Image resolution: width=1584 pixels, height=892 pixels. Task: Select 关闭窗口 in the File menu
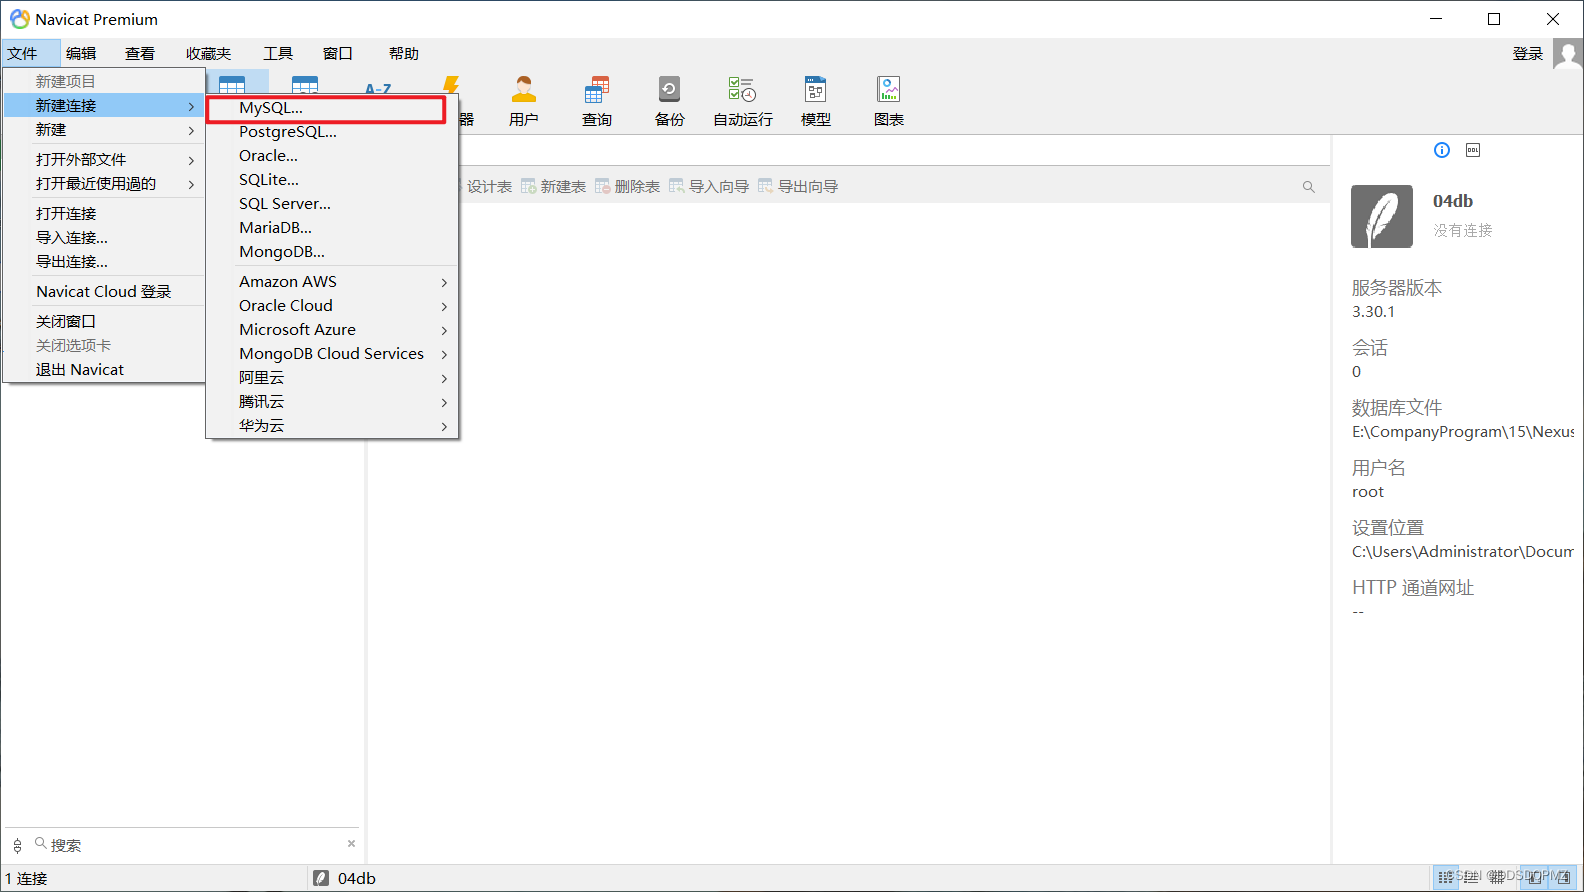coord(105,322)
